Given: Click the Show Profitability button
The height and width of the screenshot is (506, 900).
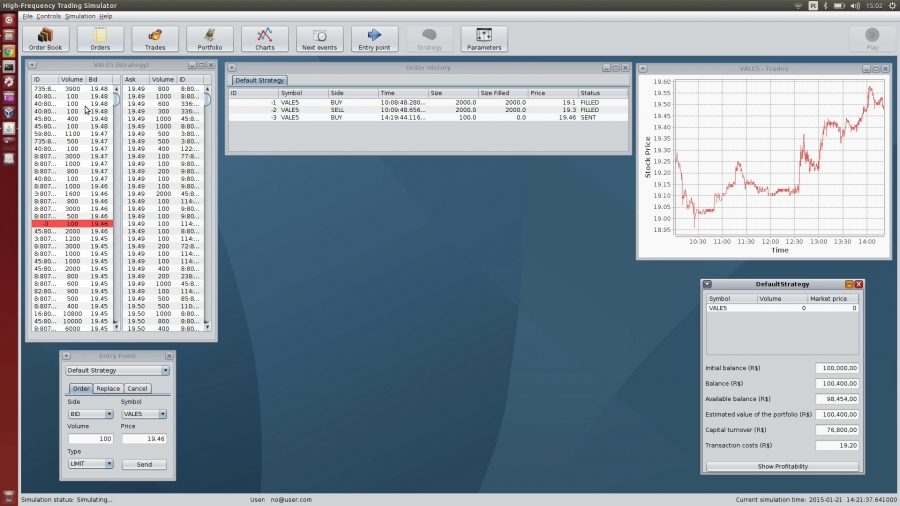Looking at the screenshot, I should 782,466.
